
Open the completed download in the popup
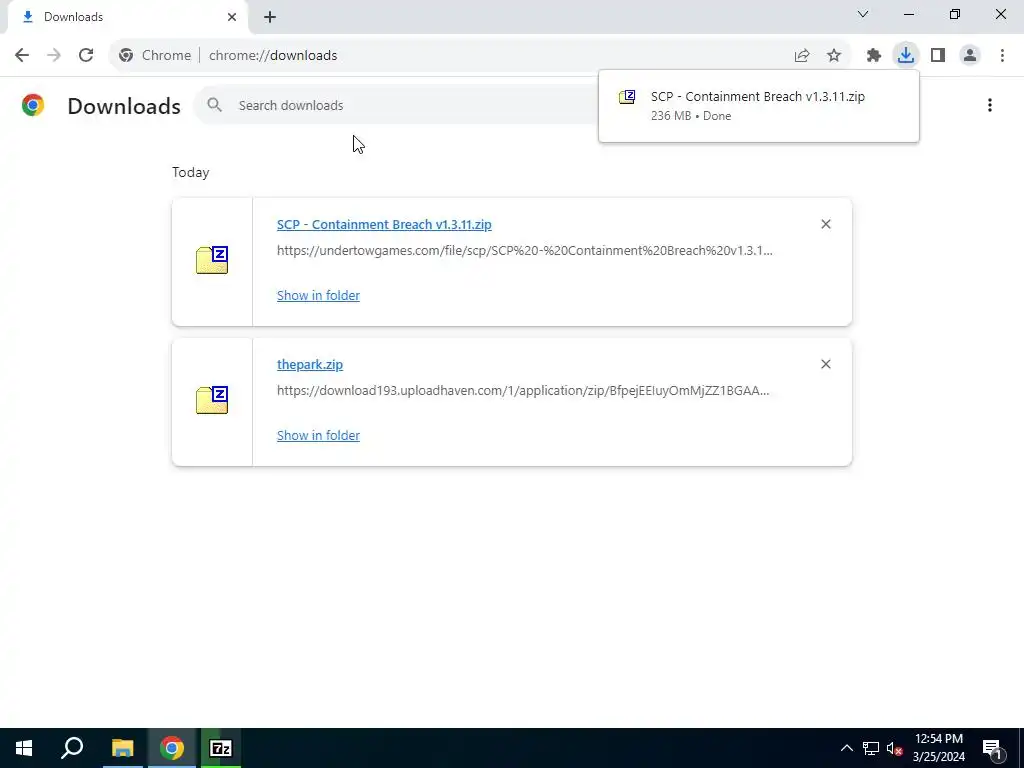pyautogui.click(x=758, y=105)
